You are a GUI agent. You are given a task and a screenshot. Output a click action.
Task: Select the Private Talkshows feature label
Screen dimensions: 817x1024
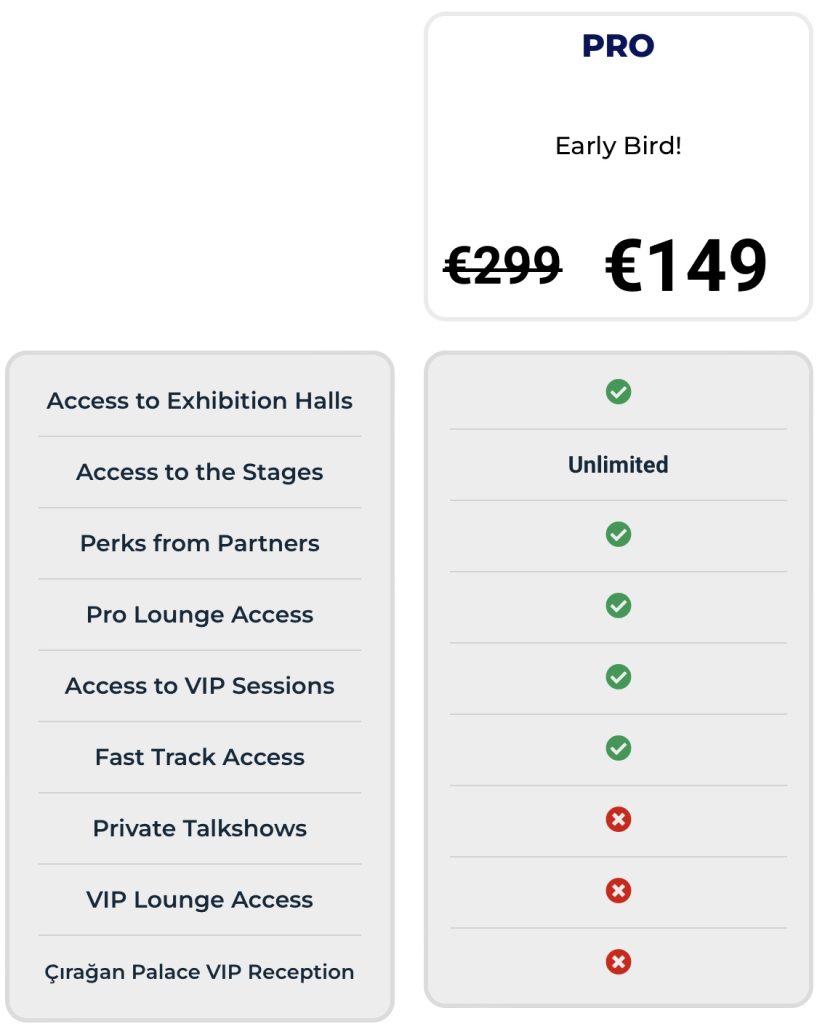200,828
